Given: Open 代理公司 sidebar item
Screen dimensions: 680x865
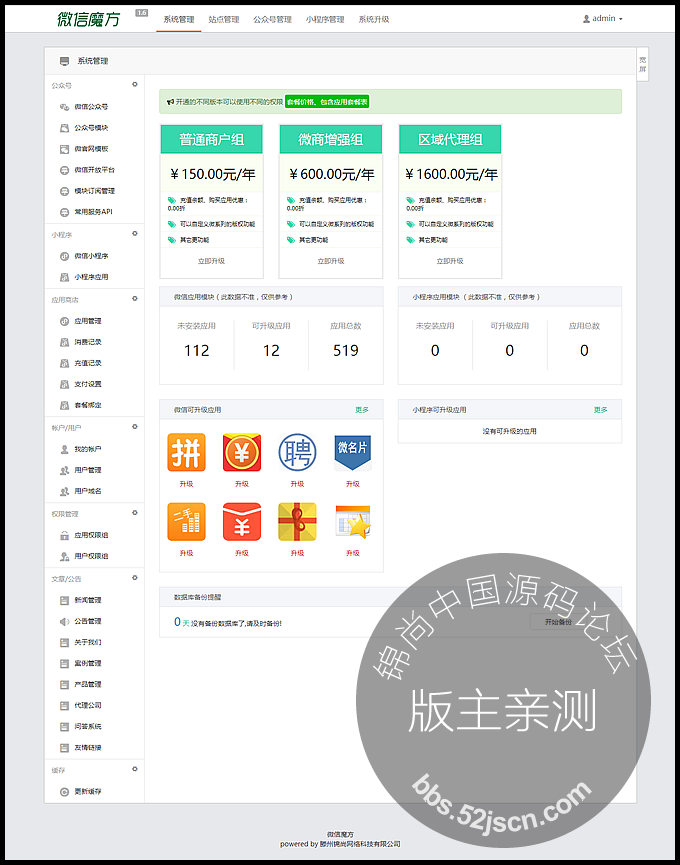Looking at the screenshot, I should 88,706.
